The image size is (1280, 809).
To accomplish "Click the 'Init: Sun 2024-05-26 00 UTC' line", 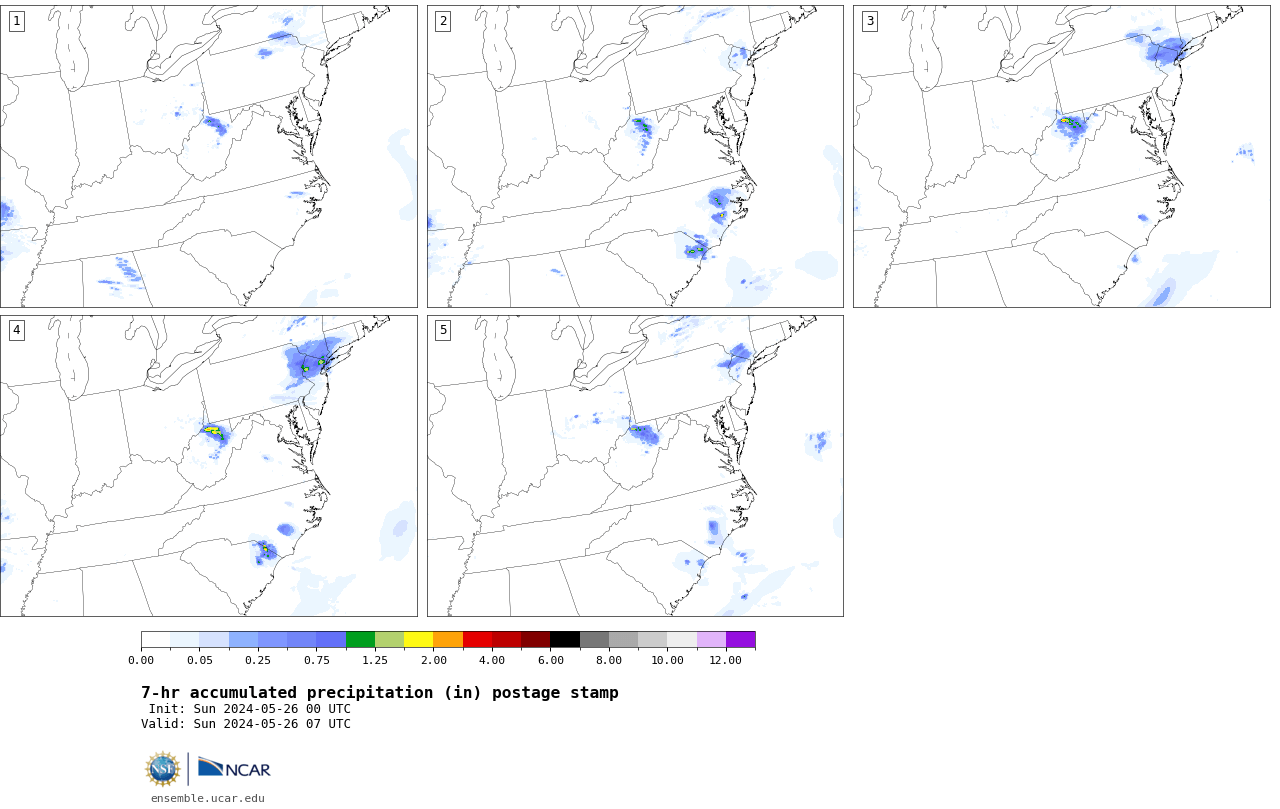I will point(250,709).
